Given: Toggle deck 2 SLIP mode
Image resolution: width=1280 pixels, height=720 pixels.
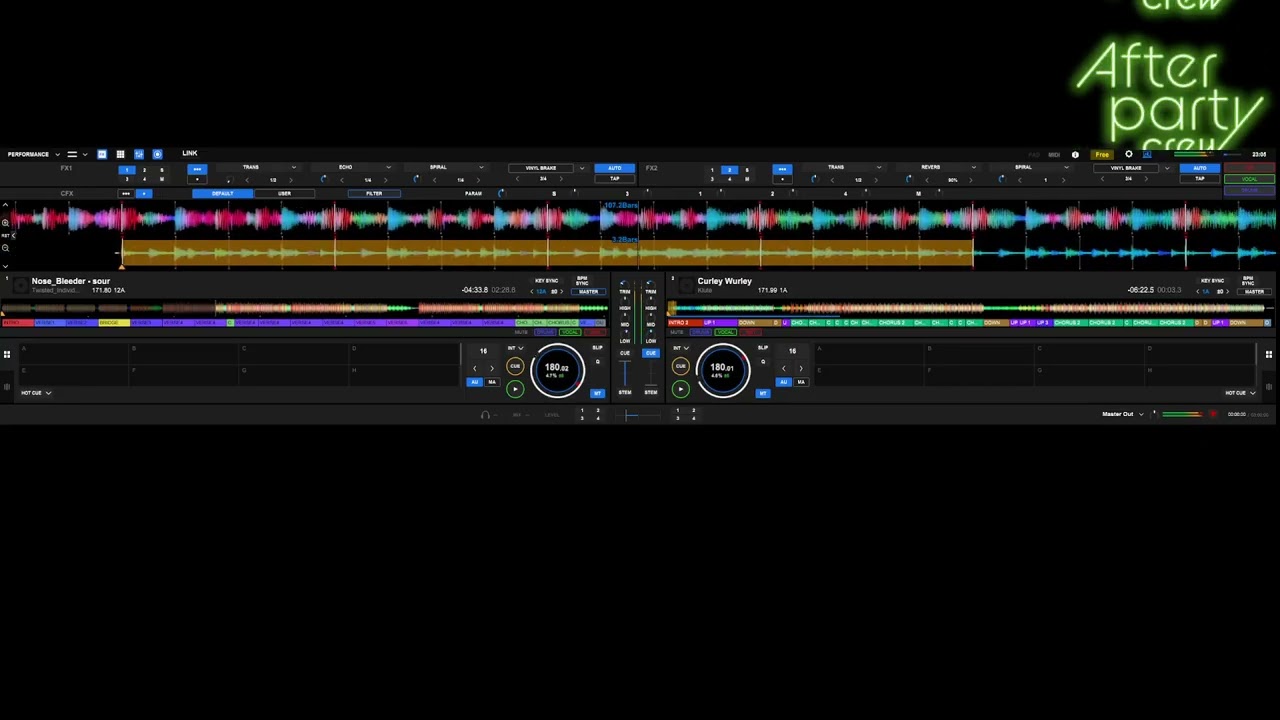Looking at the screenshot, I should pyautogui.click(x=763, y=347).
